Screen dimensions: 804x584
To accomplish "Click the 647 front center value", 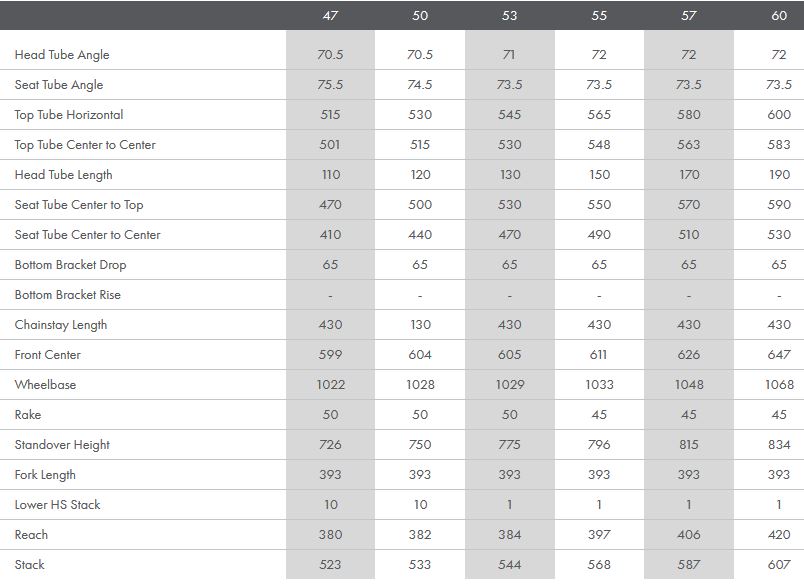I will coord(778,355).
